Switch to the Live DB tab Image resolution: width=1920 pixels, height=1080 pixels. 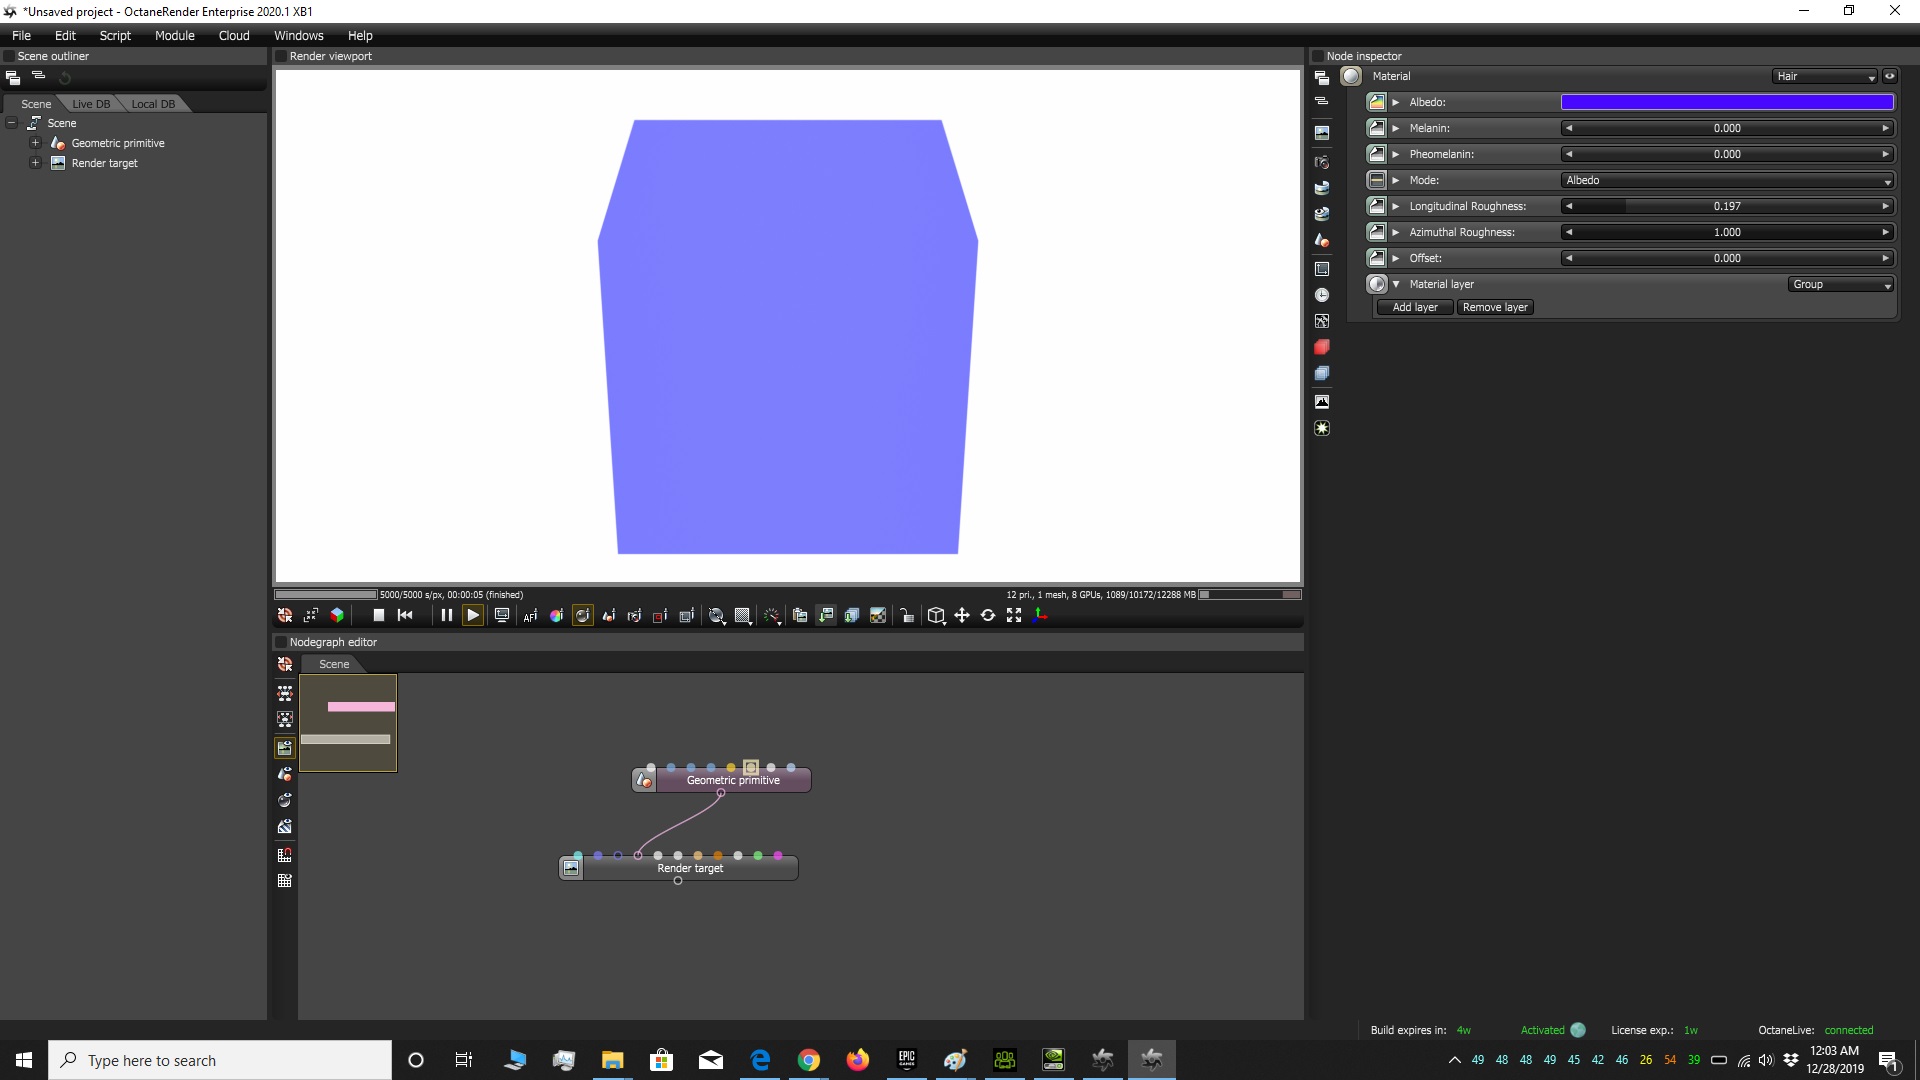(x=91, y=104)
